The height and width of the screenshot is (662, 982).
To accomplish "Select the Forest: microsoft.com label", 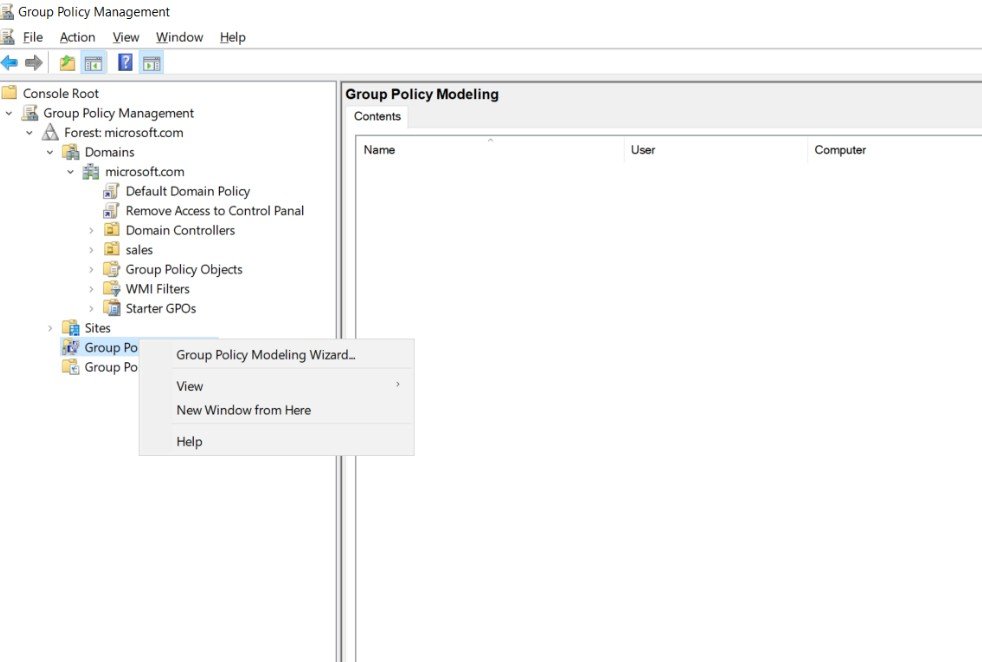I will [x=123, y=132].
